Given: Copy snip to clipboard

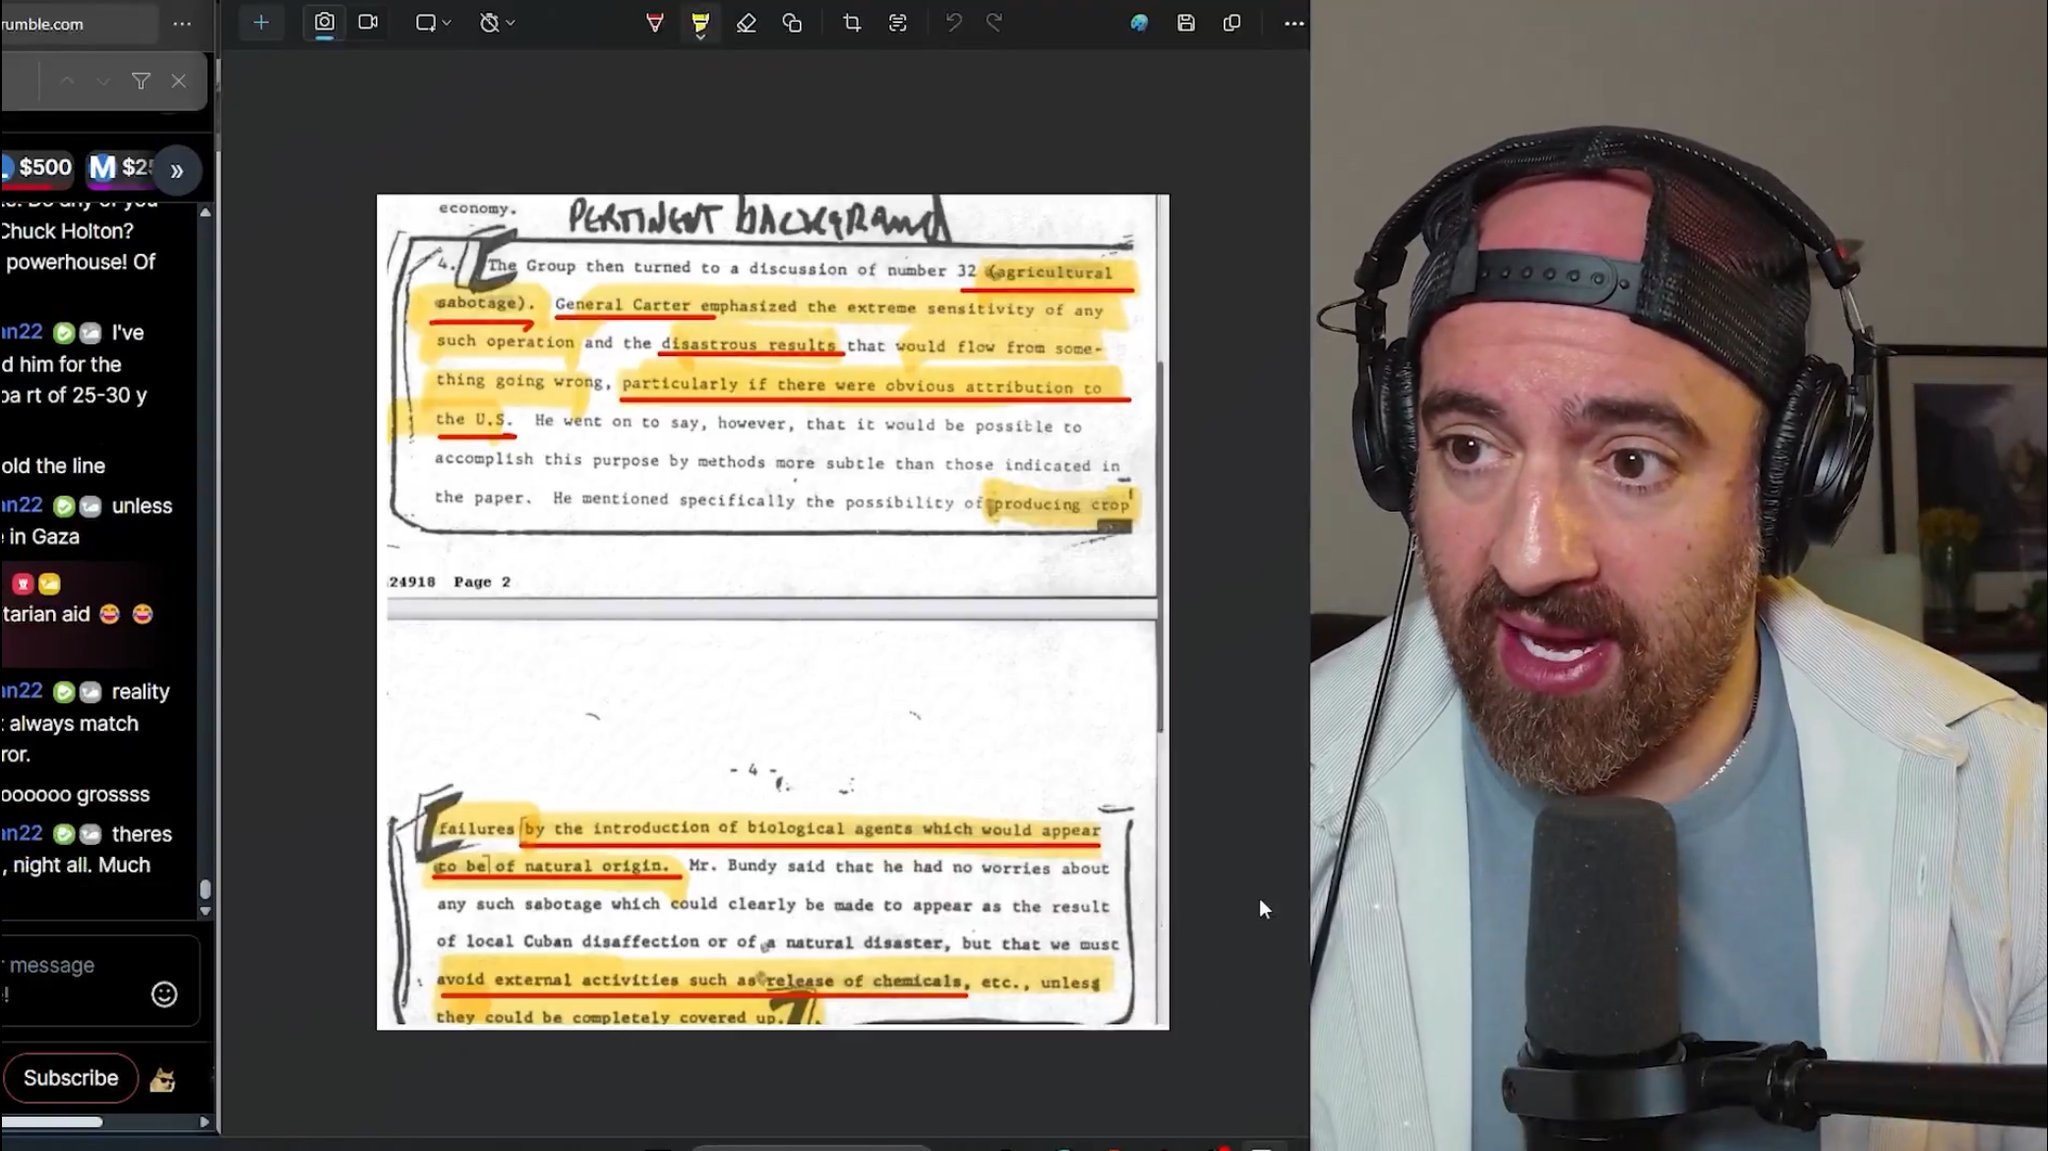Looking at the screenshot, I should 1232,22.
